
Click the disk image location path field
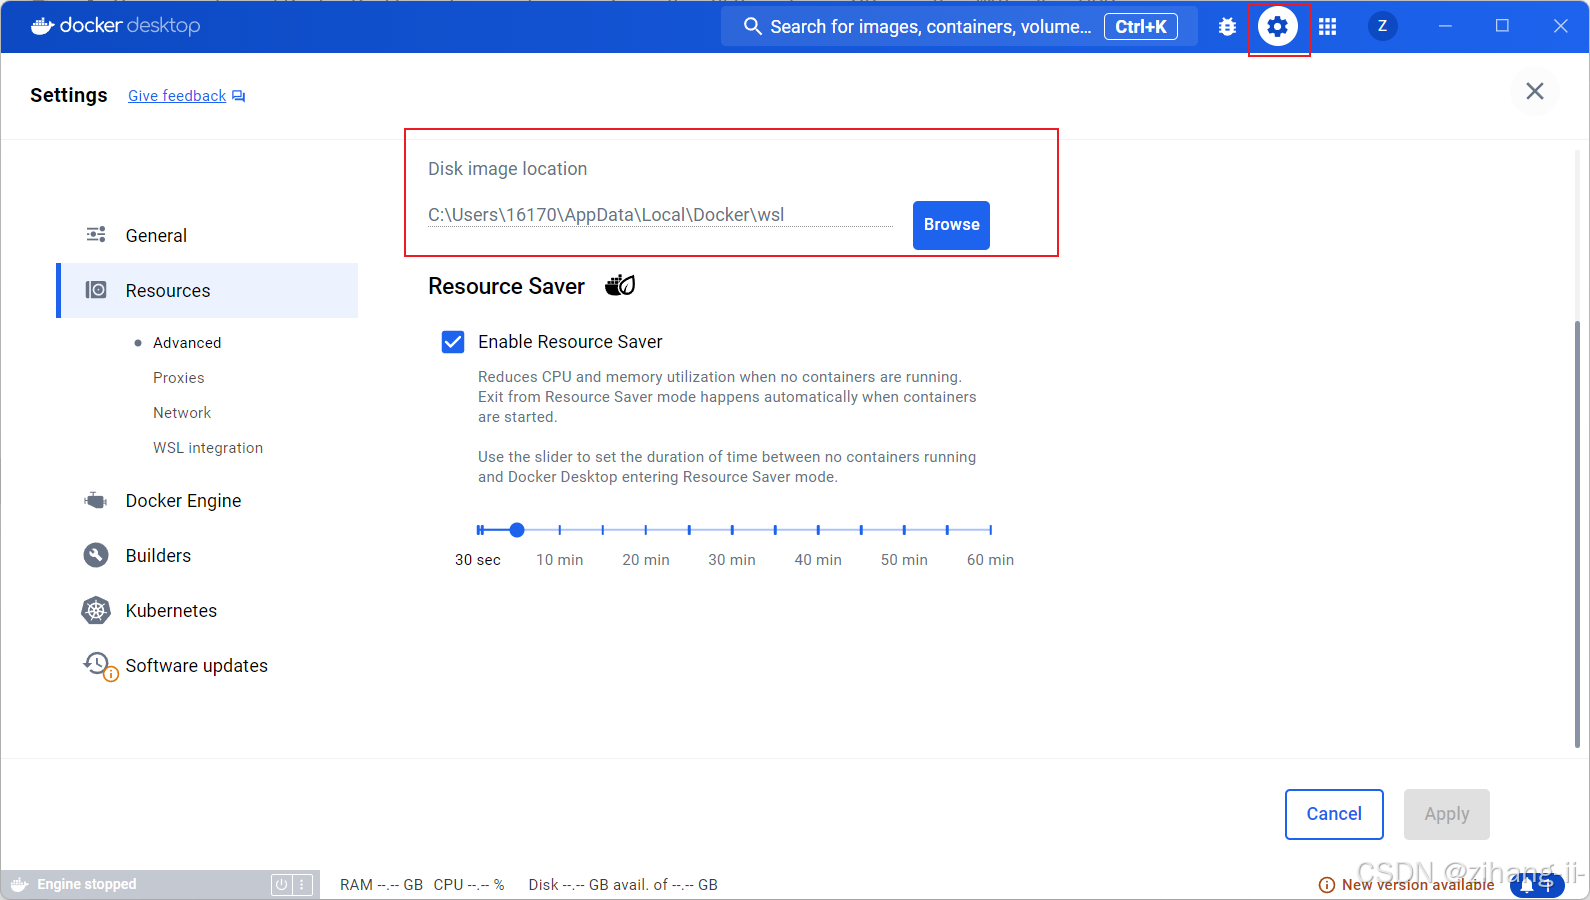660,215
